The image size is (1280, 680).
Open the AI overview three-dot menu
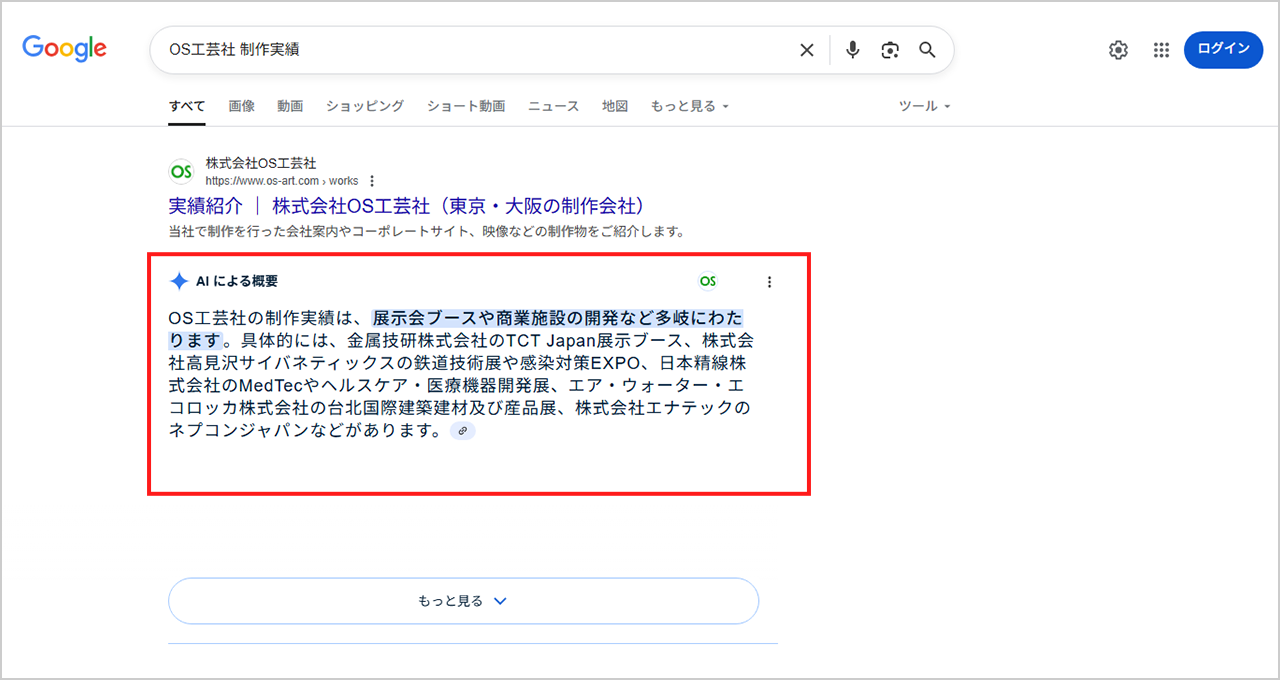[769, 282]
